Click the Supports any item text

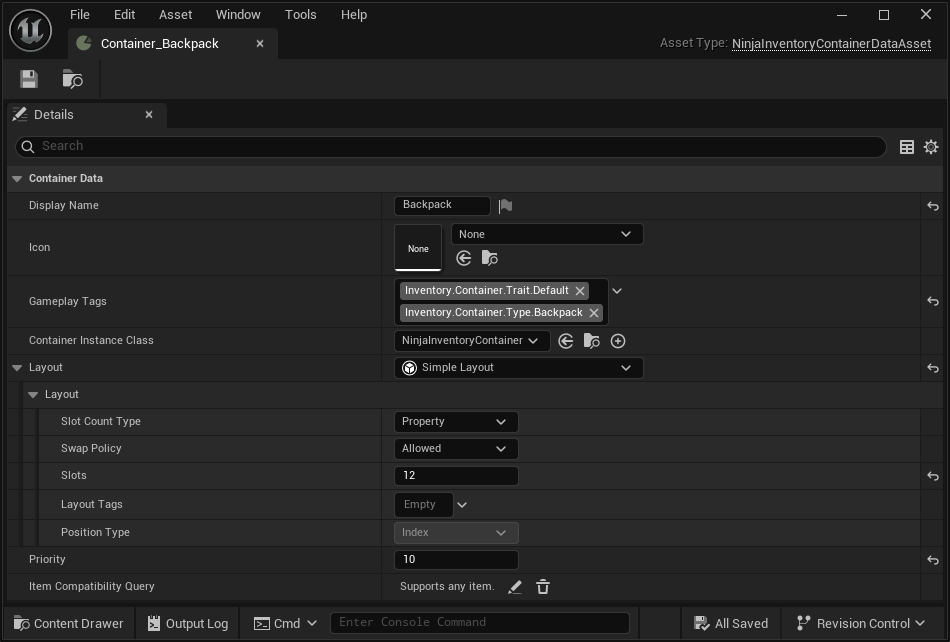tap(447, 587)
